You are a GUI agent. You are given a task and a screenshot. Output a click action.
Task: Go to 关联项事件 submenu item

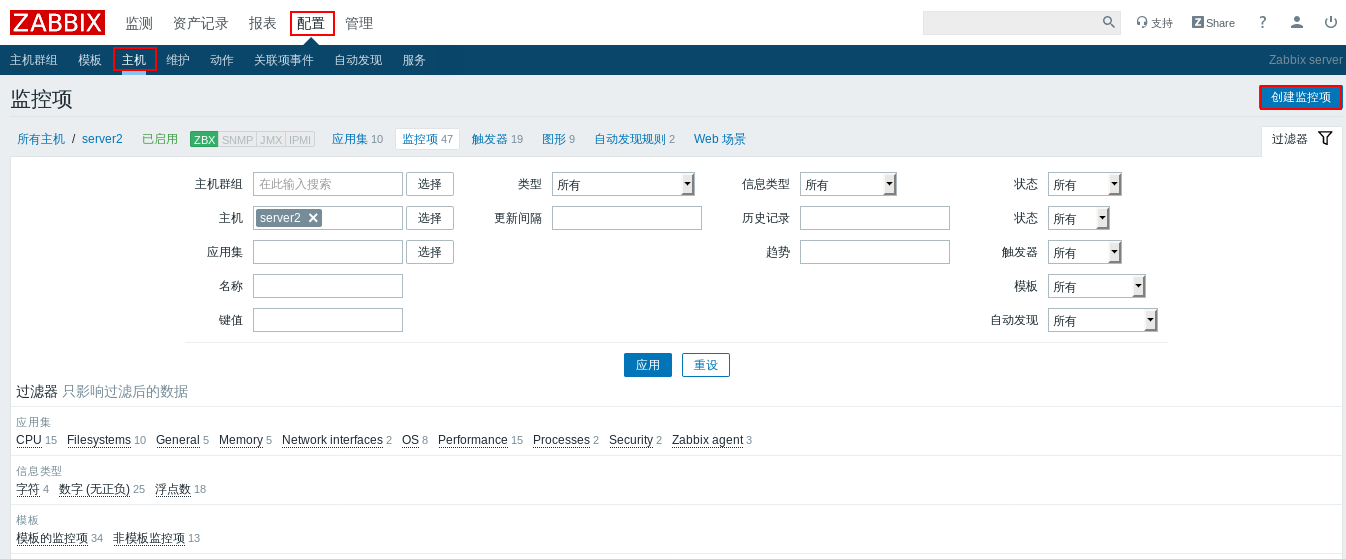click(x=284, y=60)
